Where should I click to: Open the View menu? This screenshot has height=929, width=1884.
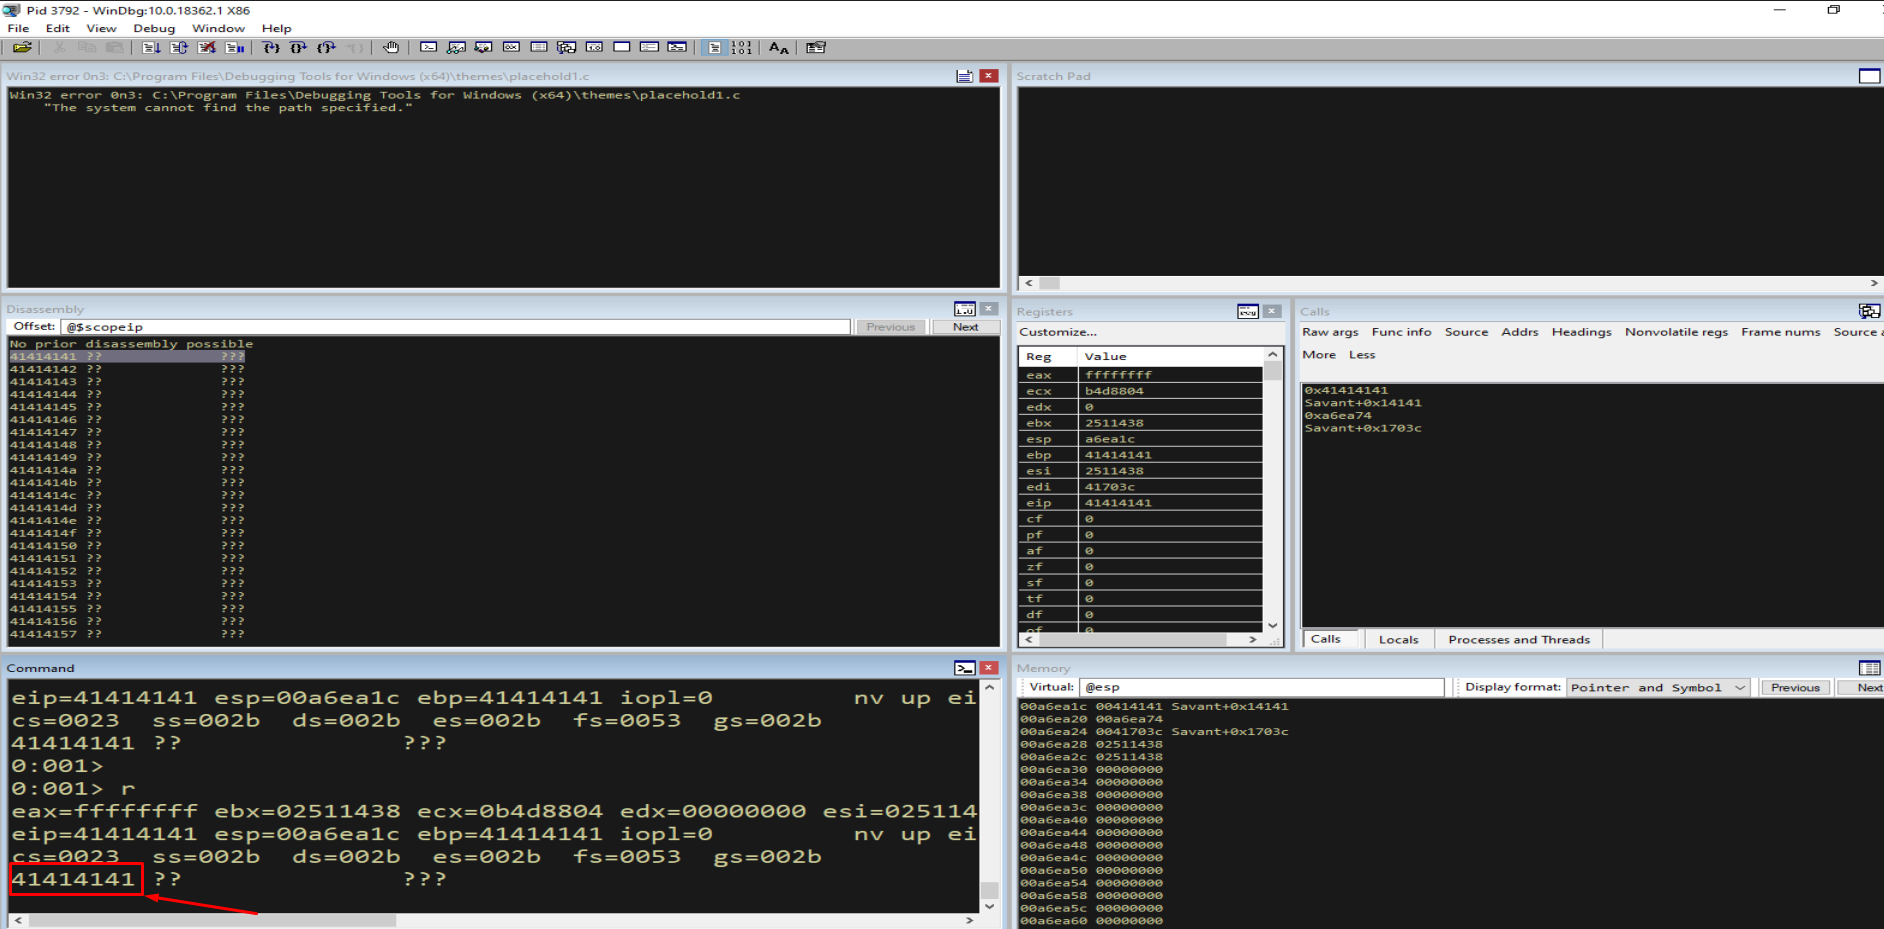[101, 28]
